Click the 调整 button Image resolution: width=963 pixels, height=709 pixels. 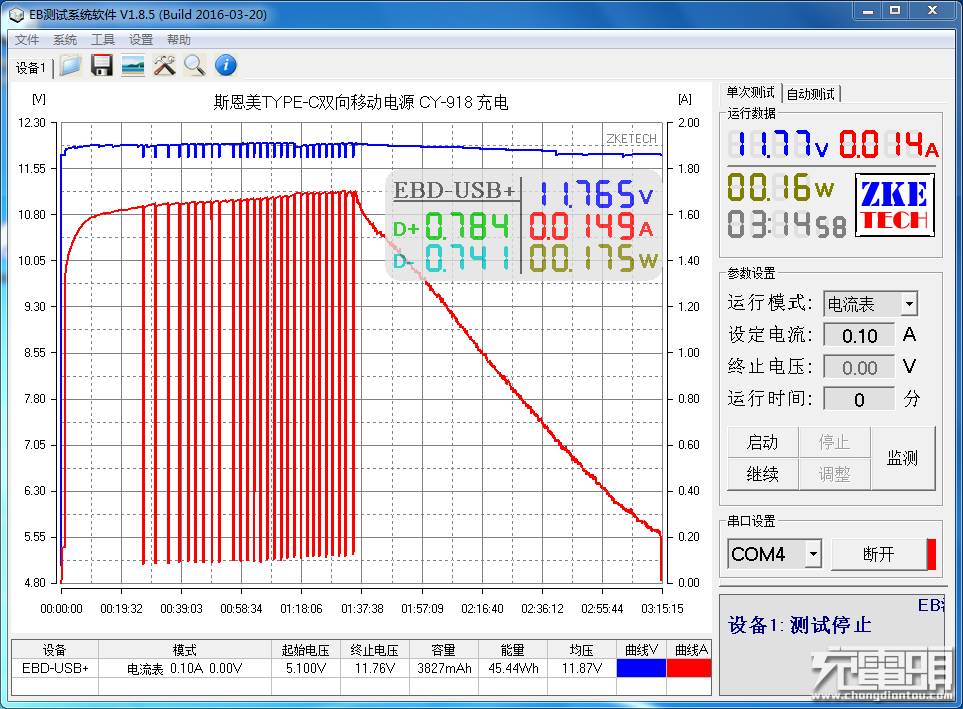(835, 474)
